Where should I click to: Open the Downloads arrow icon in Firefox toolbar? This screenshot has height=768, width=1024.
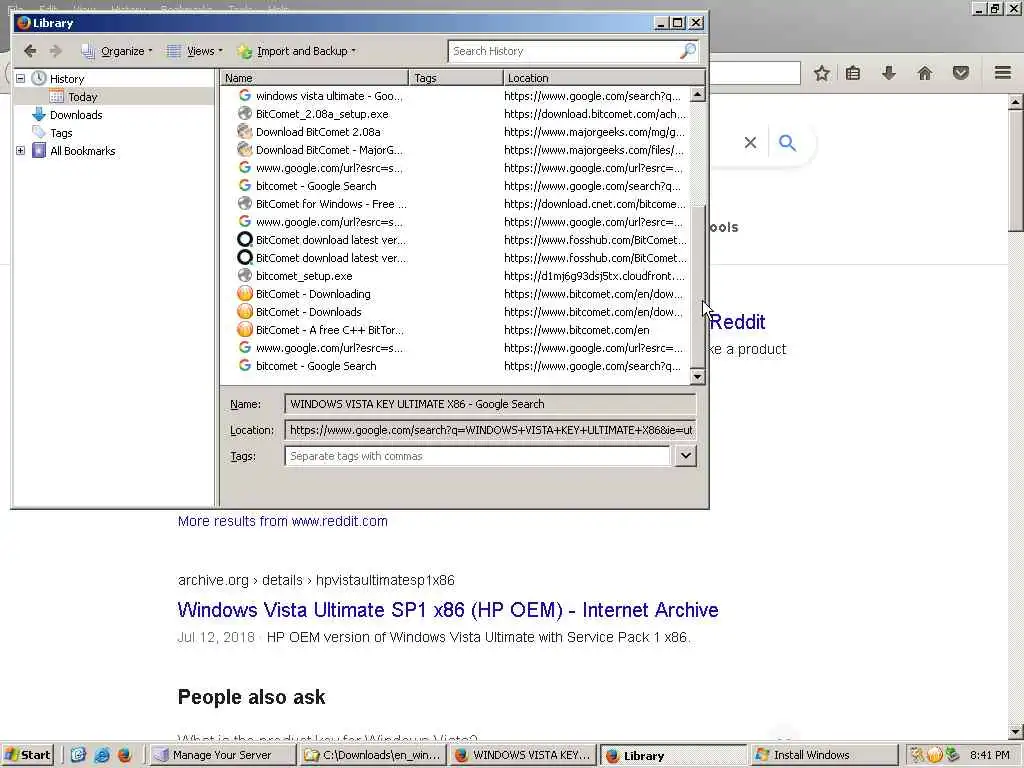click(889, 73)
